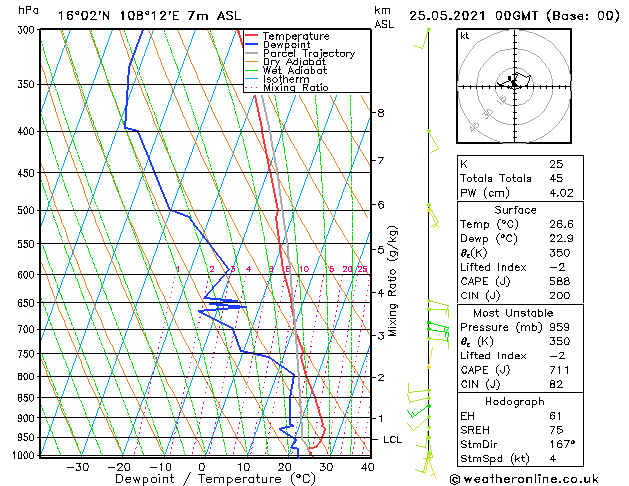Click the red Temperature legend line swatch
The width and height of the screenshot is (629, 486).
[x=252, y=36]
